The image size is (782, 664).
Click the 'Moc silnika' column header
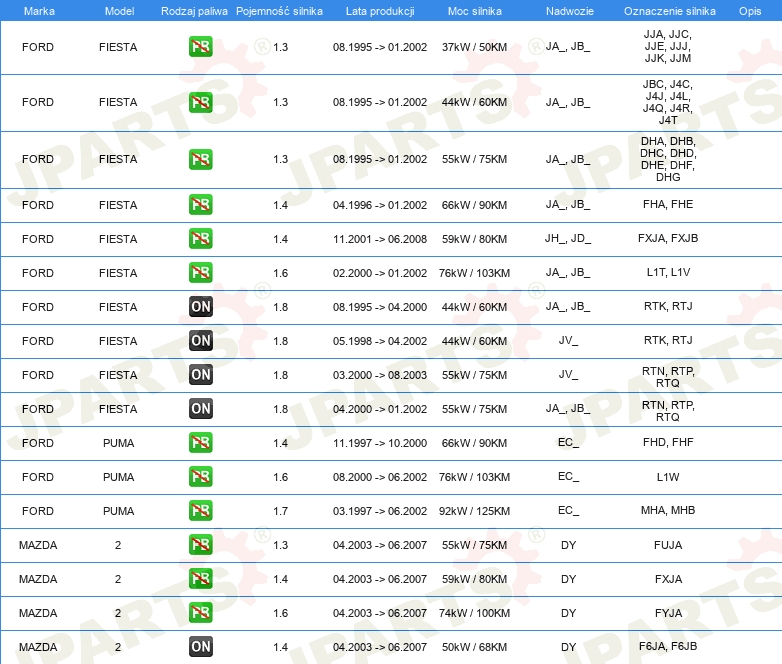pyautogui.click(x=474, y=10)
